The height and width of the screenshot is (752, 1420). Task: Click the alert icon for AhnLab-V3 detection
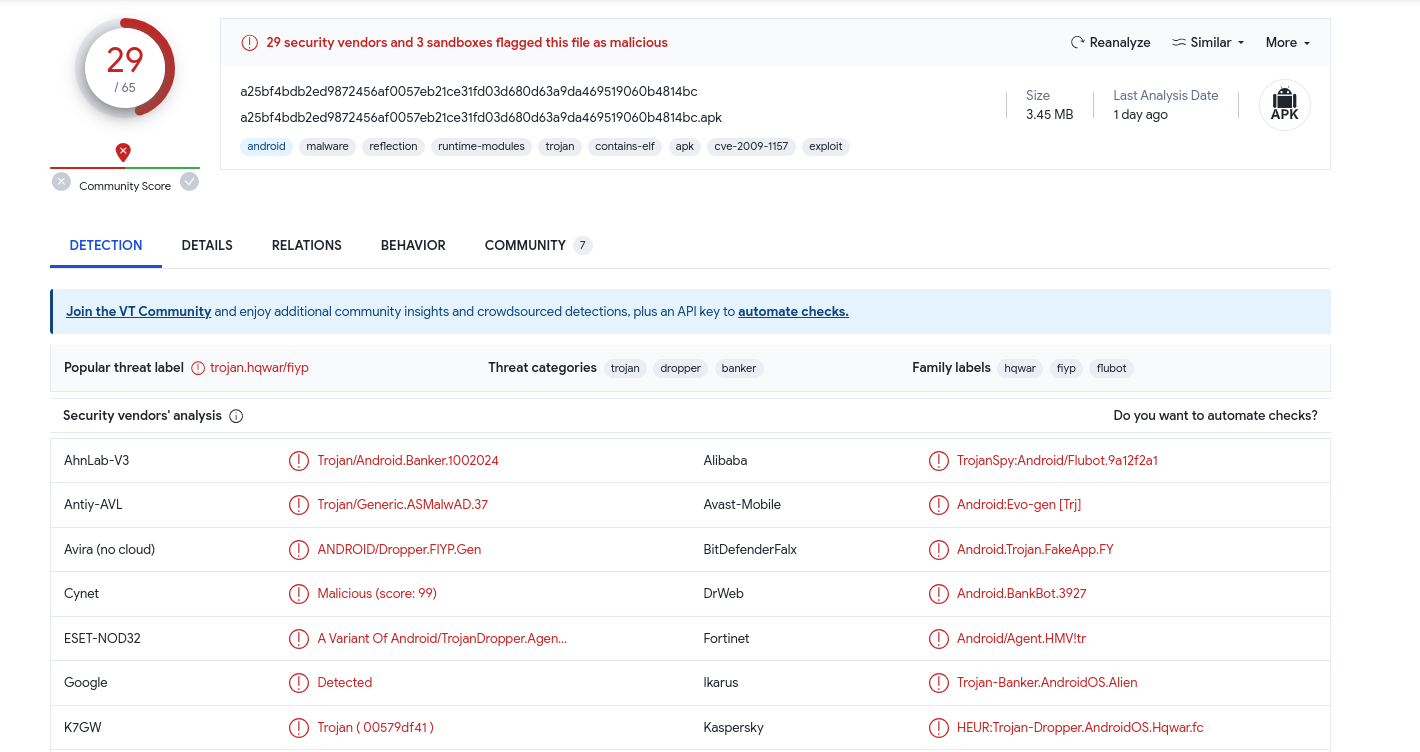coord(298,461)
